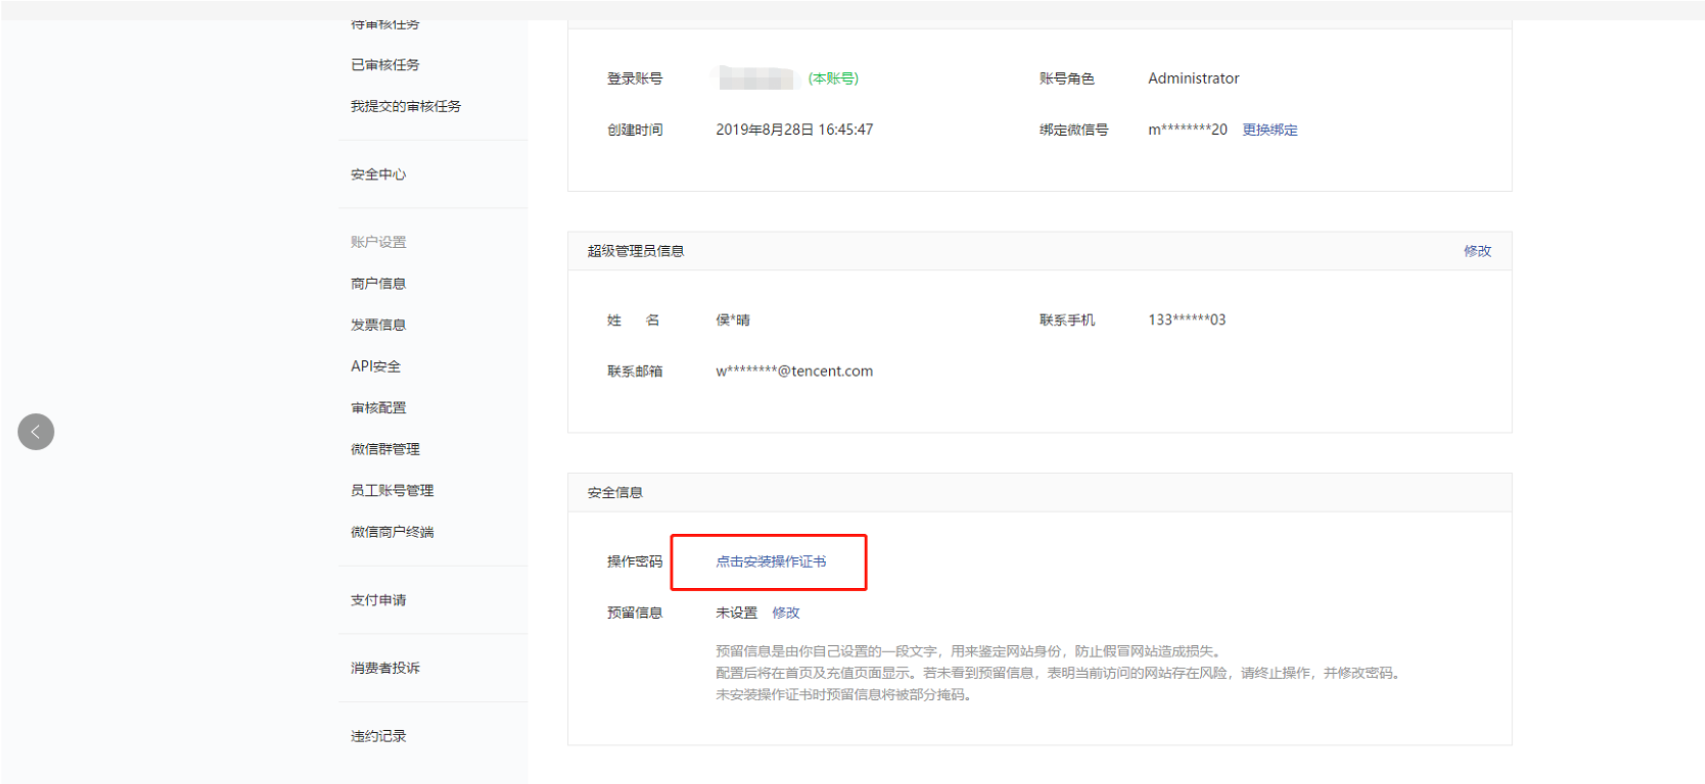This screenshot has width=1705, height=784.
Task: Open 已审核任务 in the sidebar
Action: 385,65
